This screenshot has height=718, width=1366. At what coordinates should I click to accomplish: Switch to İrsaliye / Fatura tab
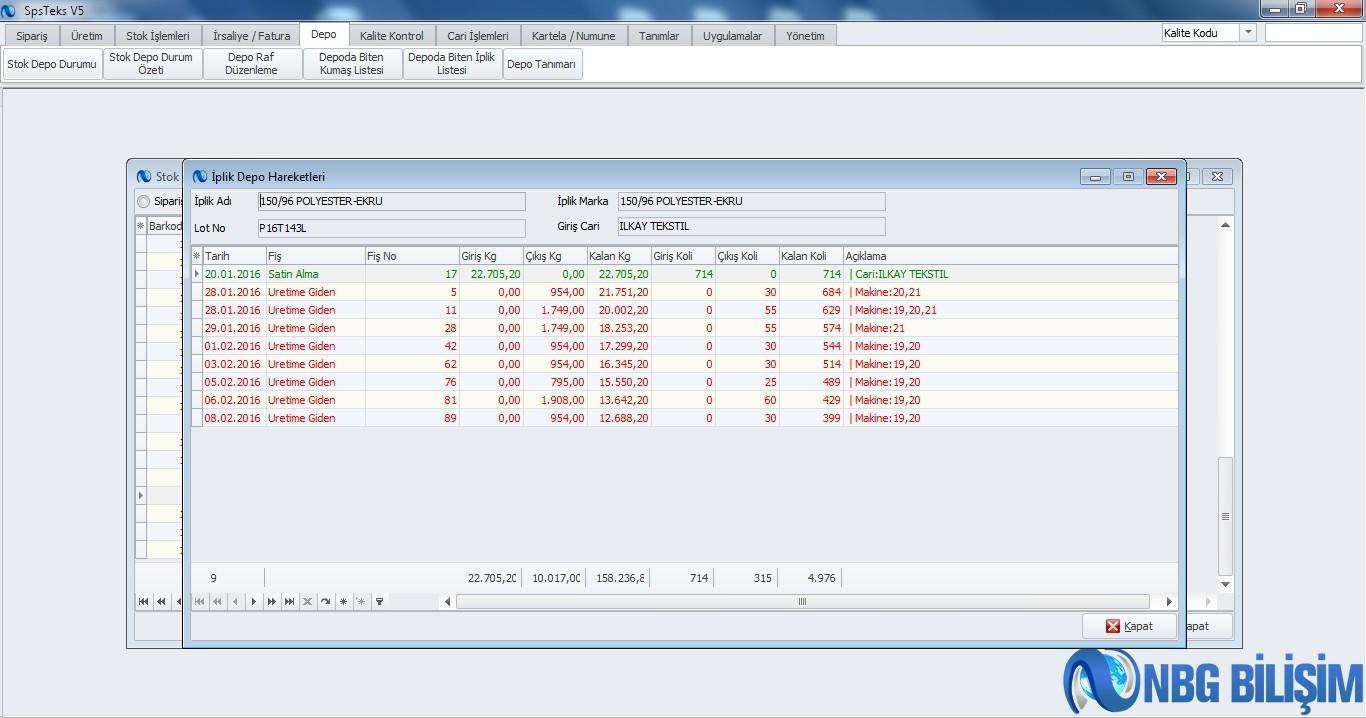point(251,36)
